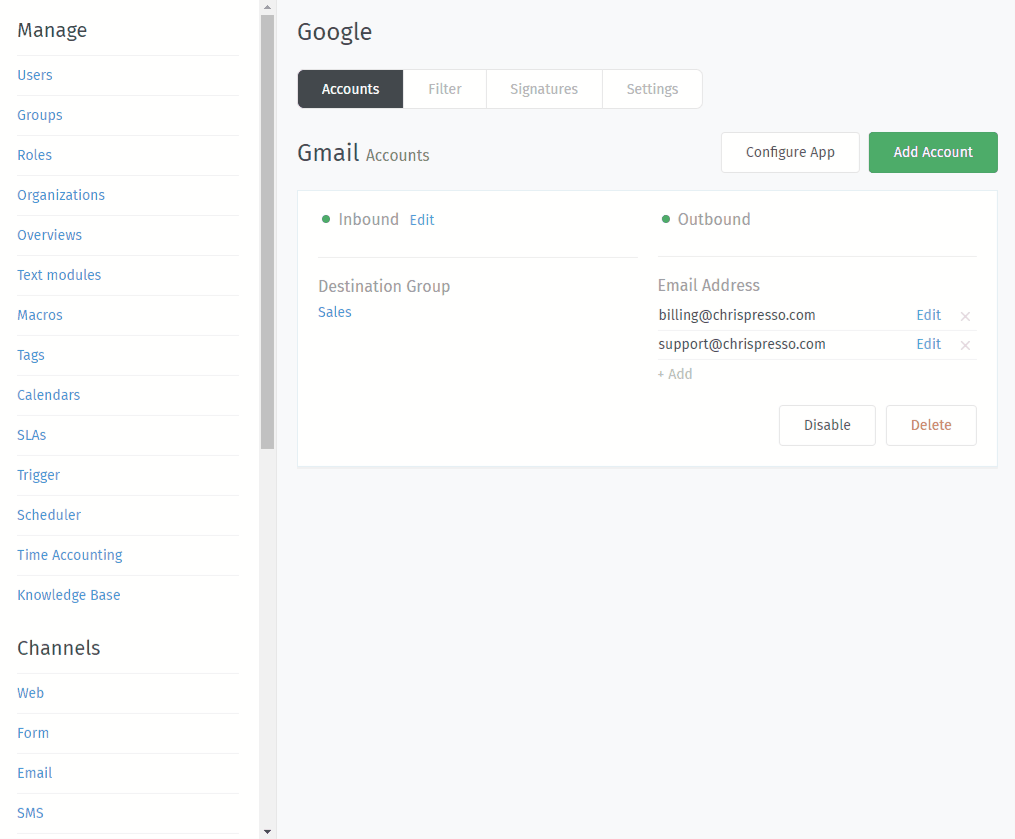Click the Email Address column label
The width and height of the screenshot is (1015, 839).
pos(709,285)
